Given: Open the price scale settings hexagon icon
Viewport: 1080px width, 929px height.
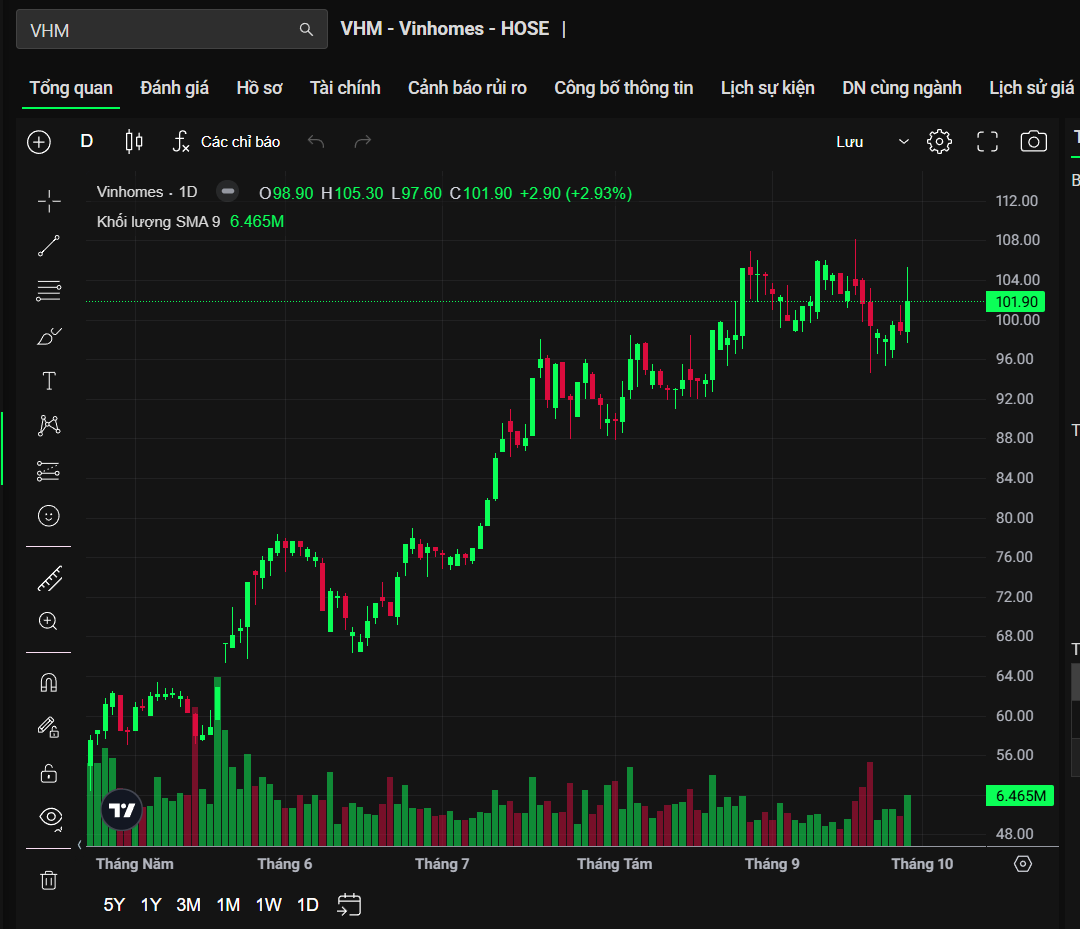Looking at the screenshot, I should (x=1023, y=864).
